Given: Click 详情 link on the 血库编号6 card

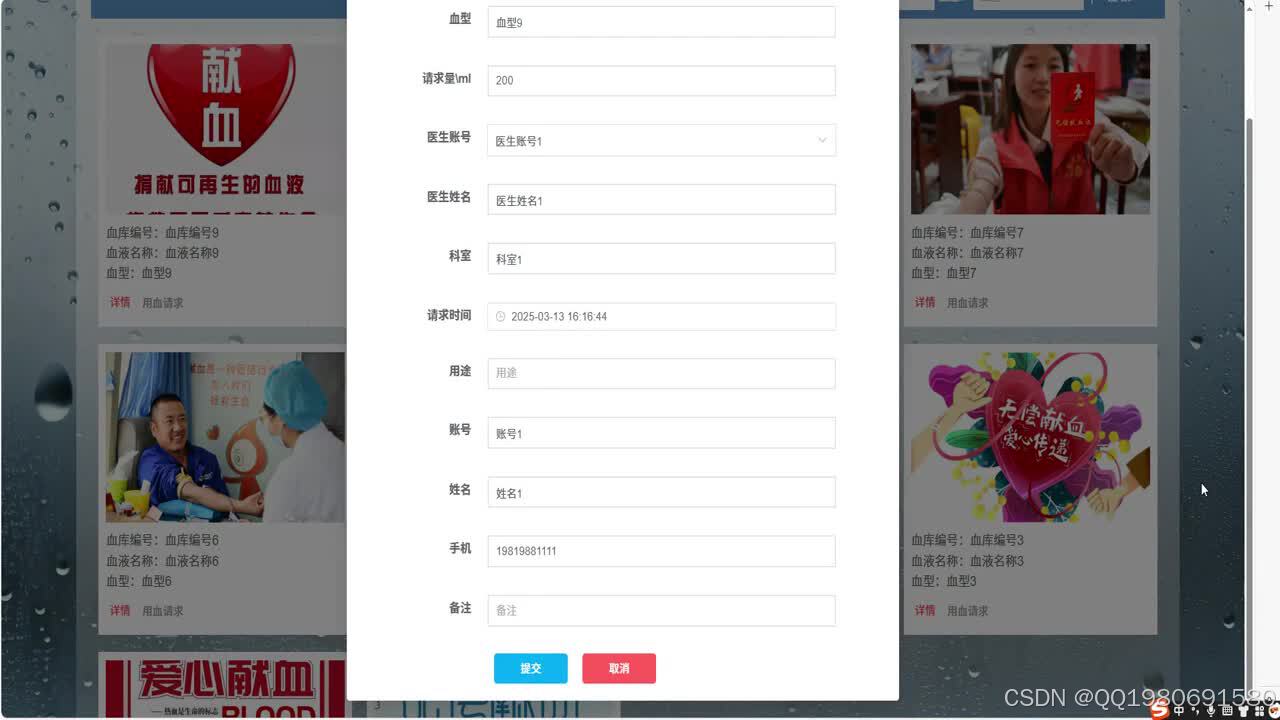Looking at the screenshot, I should click(119, 610).
